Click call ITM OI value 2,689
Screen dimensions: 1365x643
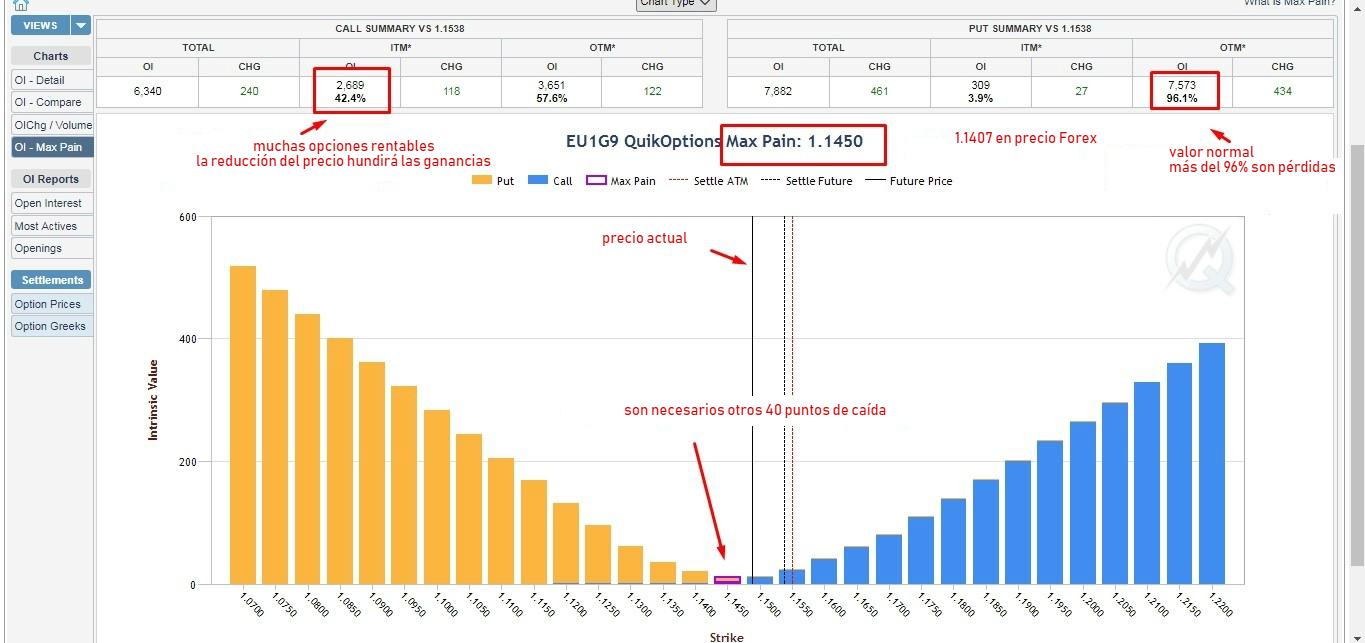[350, 85]
